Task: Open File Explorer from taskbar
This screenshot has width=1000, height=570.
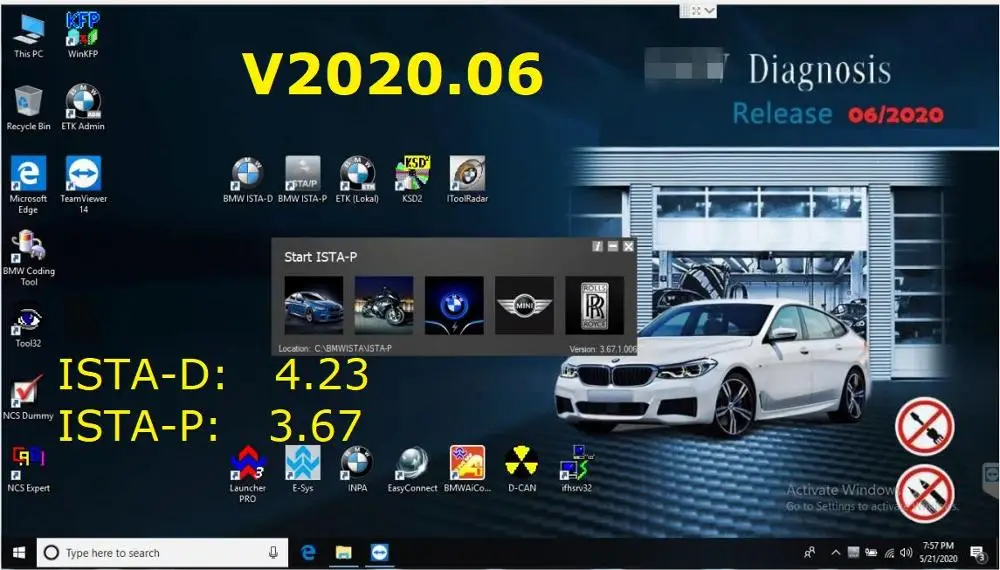Action: [x=344, y=553]
